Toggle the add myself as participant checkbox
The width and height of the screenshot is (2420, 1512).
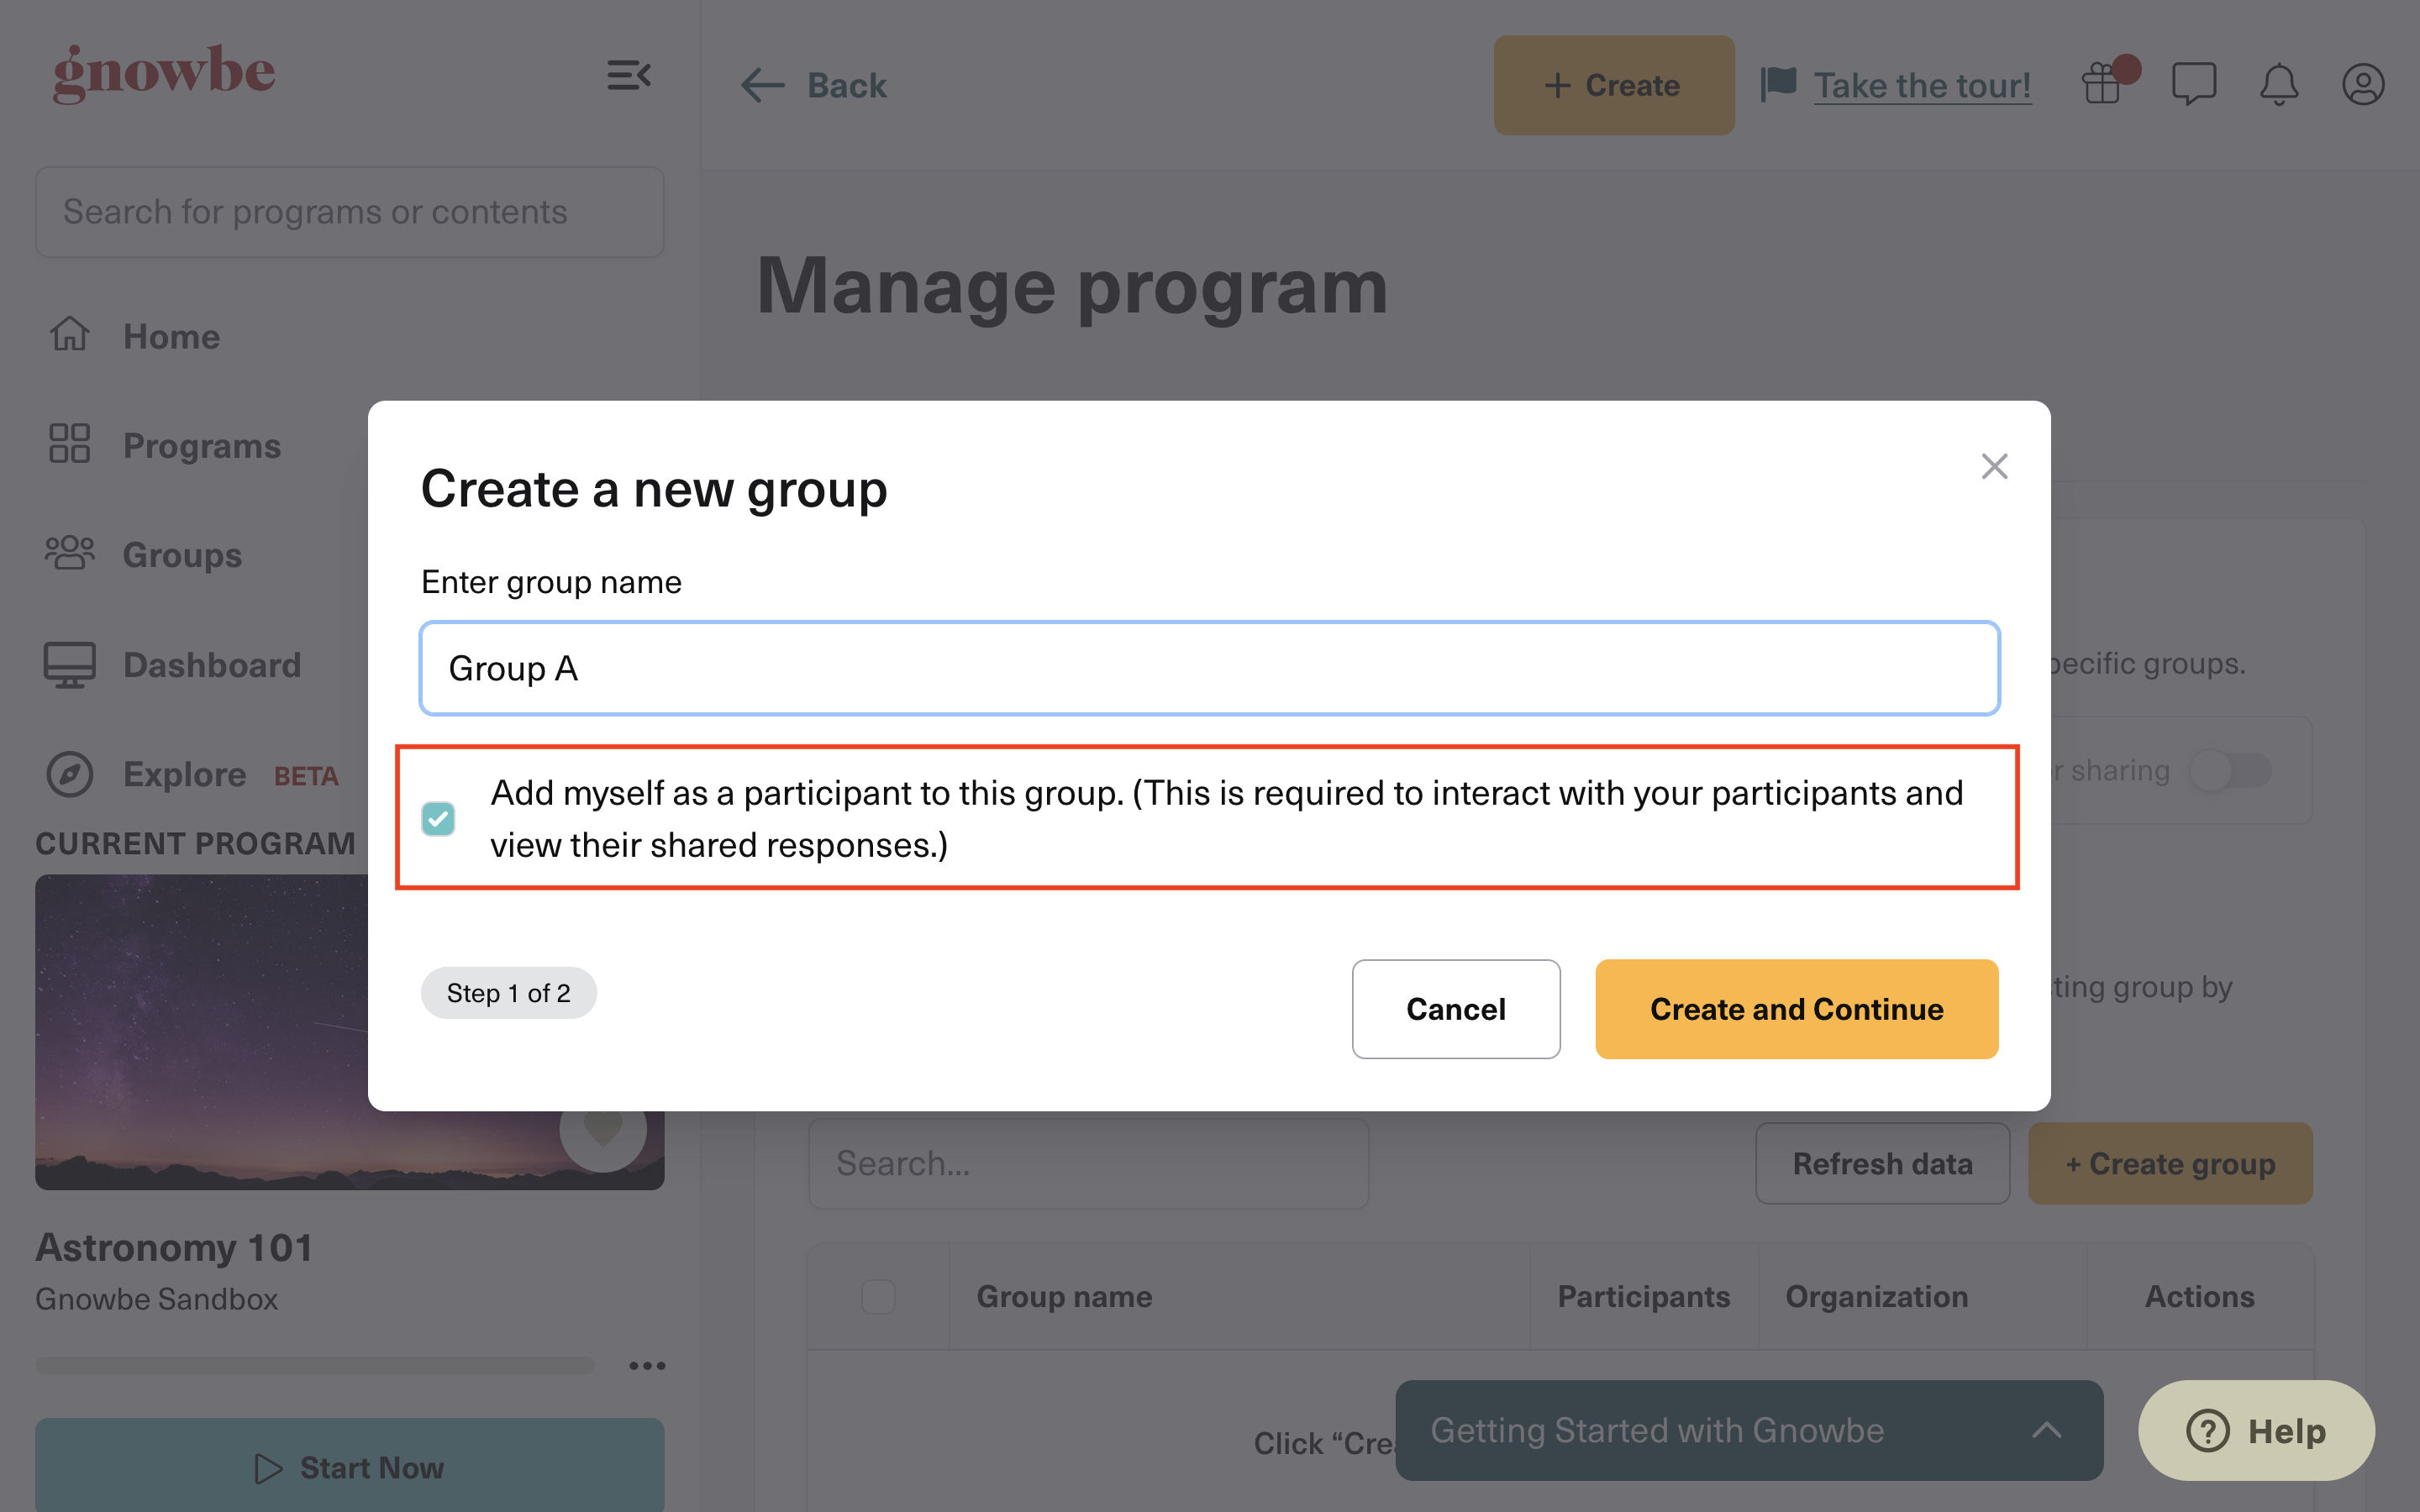438,819
